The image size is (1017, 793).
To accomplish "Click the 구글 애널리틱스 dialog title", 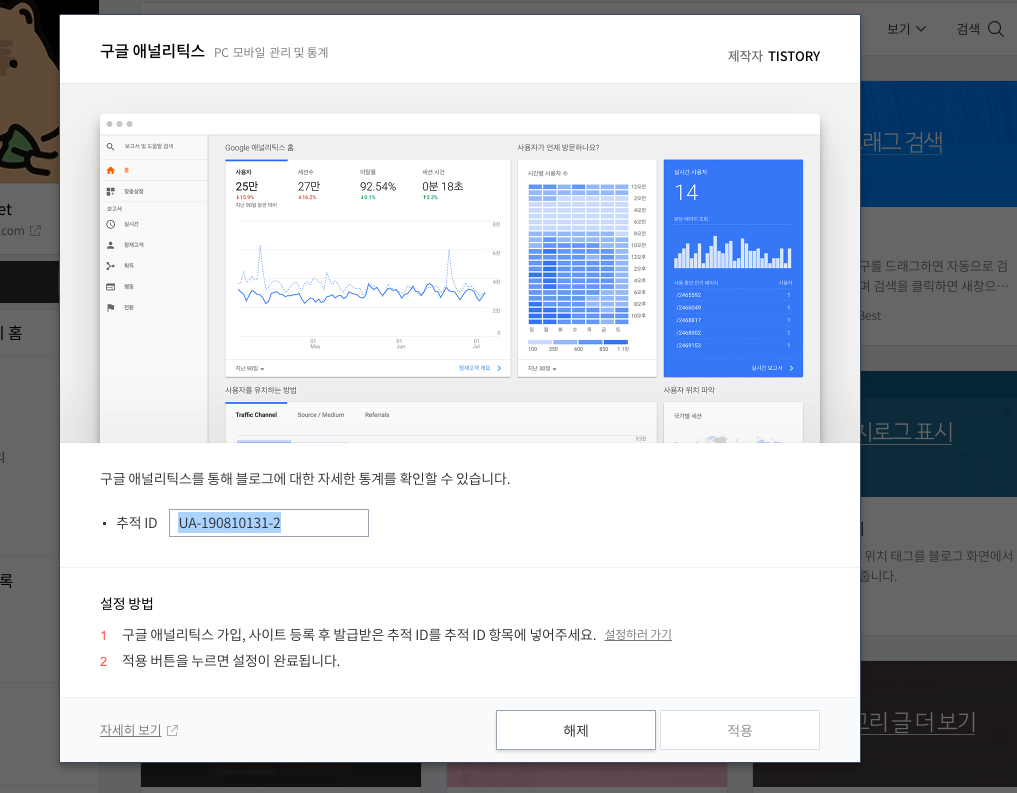I will 152,51.
